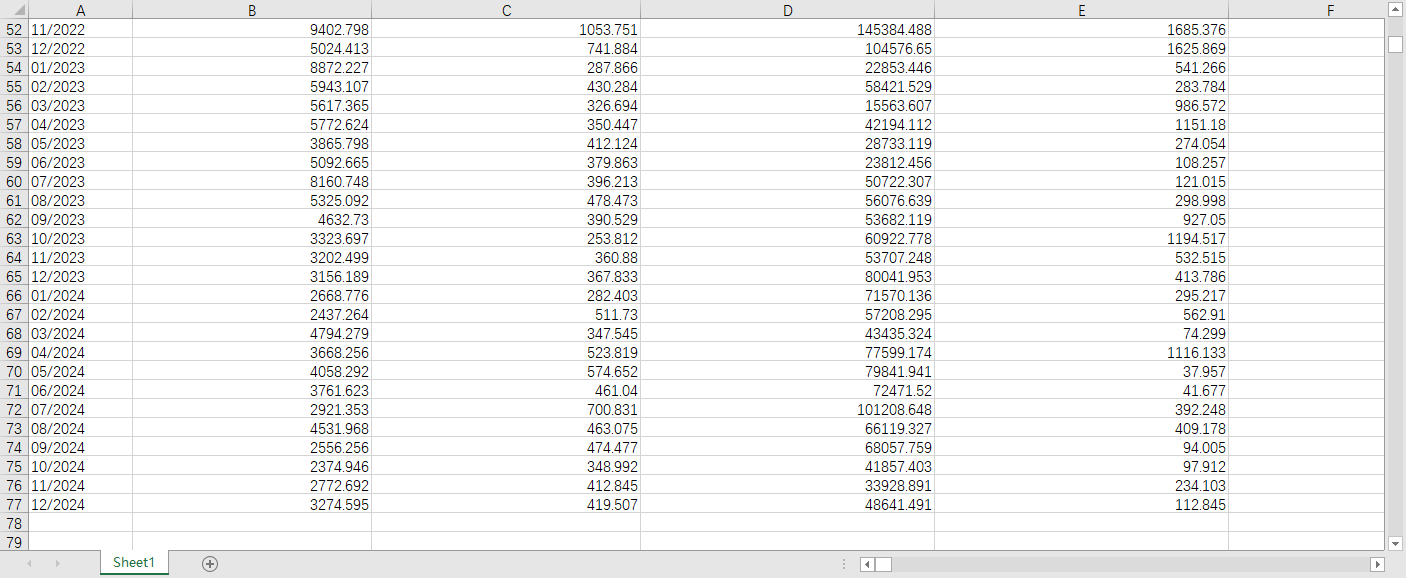Click the horizontal scrollbar thumb
Image resolution: width=1406 pixels, height=578 pixels.
(883, 564)
